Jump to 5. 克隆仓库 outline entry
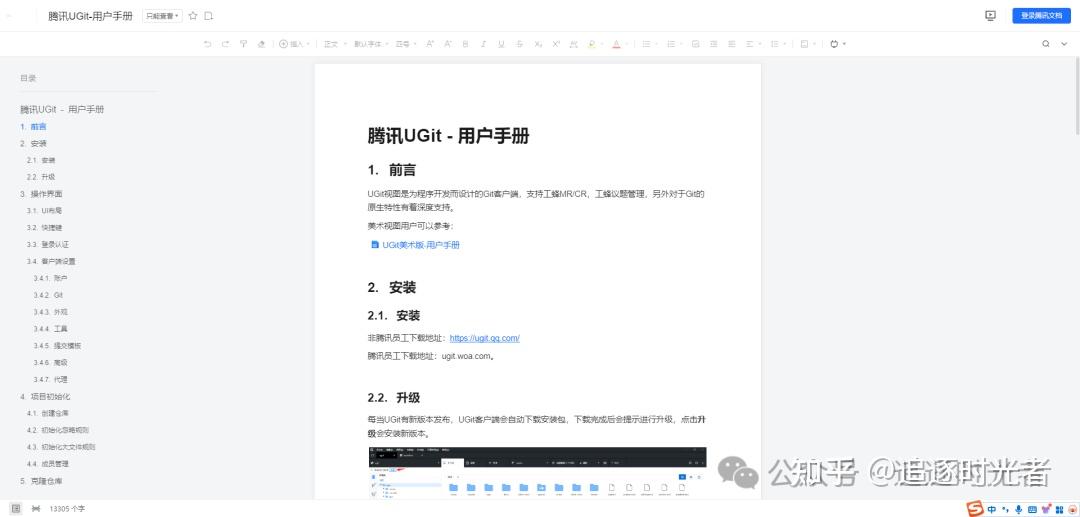Viewport: 1080px width, 517px height. click(x=41, y=481)
